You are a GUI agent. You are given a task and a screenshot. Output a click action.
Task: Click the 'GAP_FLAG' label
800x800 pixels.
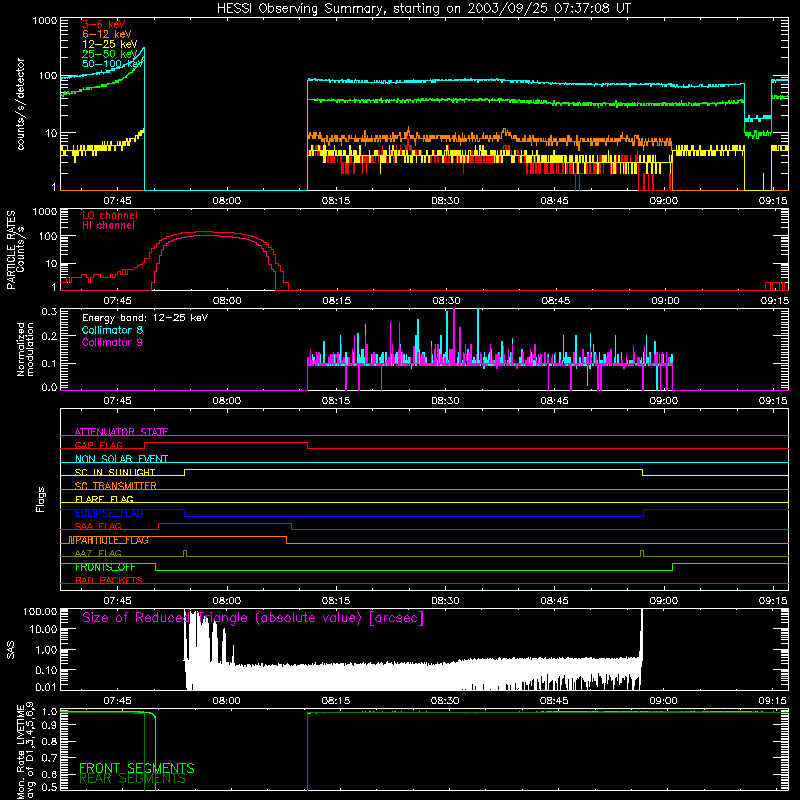(x=98, y=445)
